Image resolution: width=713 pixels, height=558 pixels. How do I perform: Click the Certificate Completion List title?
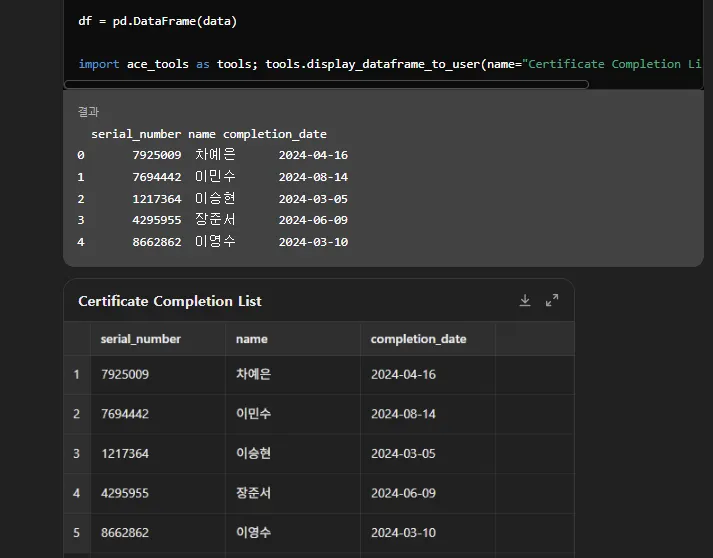tap(170, 301)
